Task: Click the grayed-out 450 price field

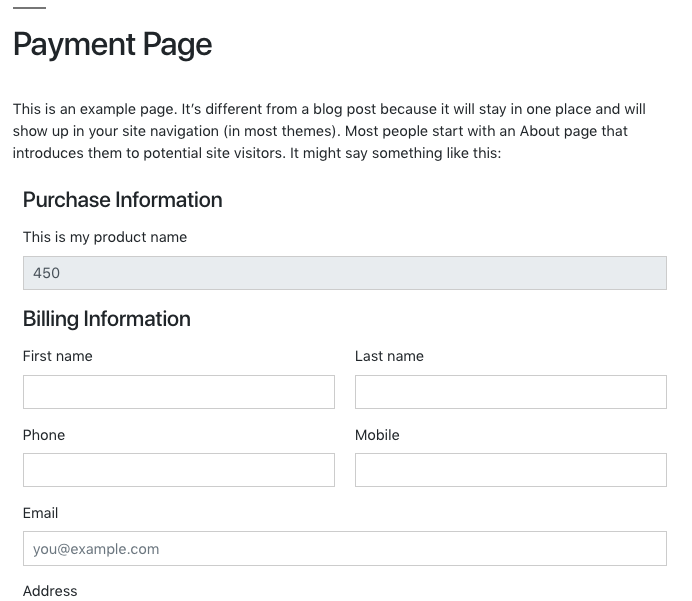Action: 345,273
